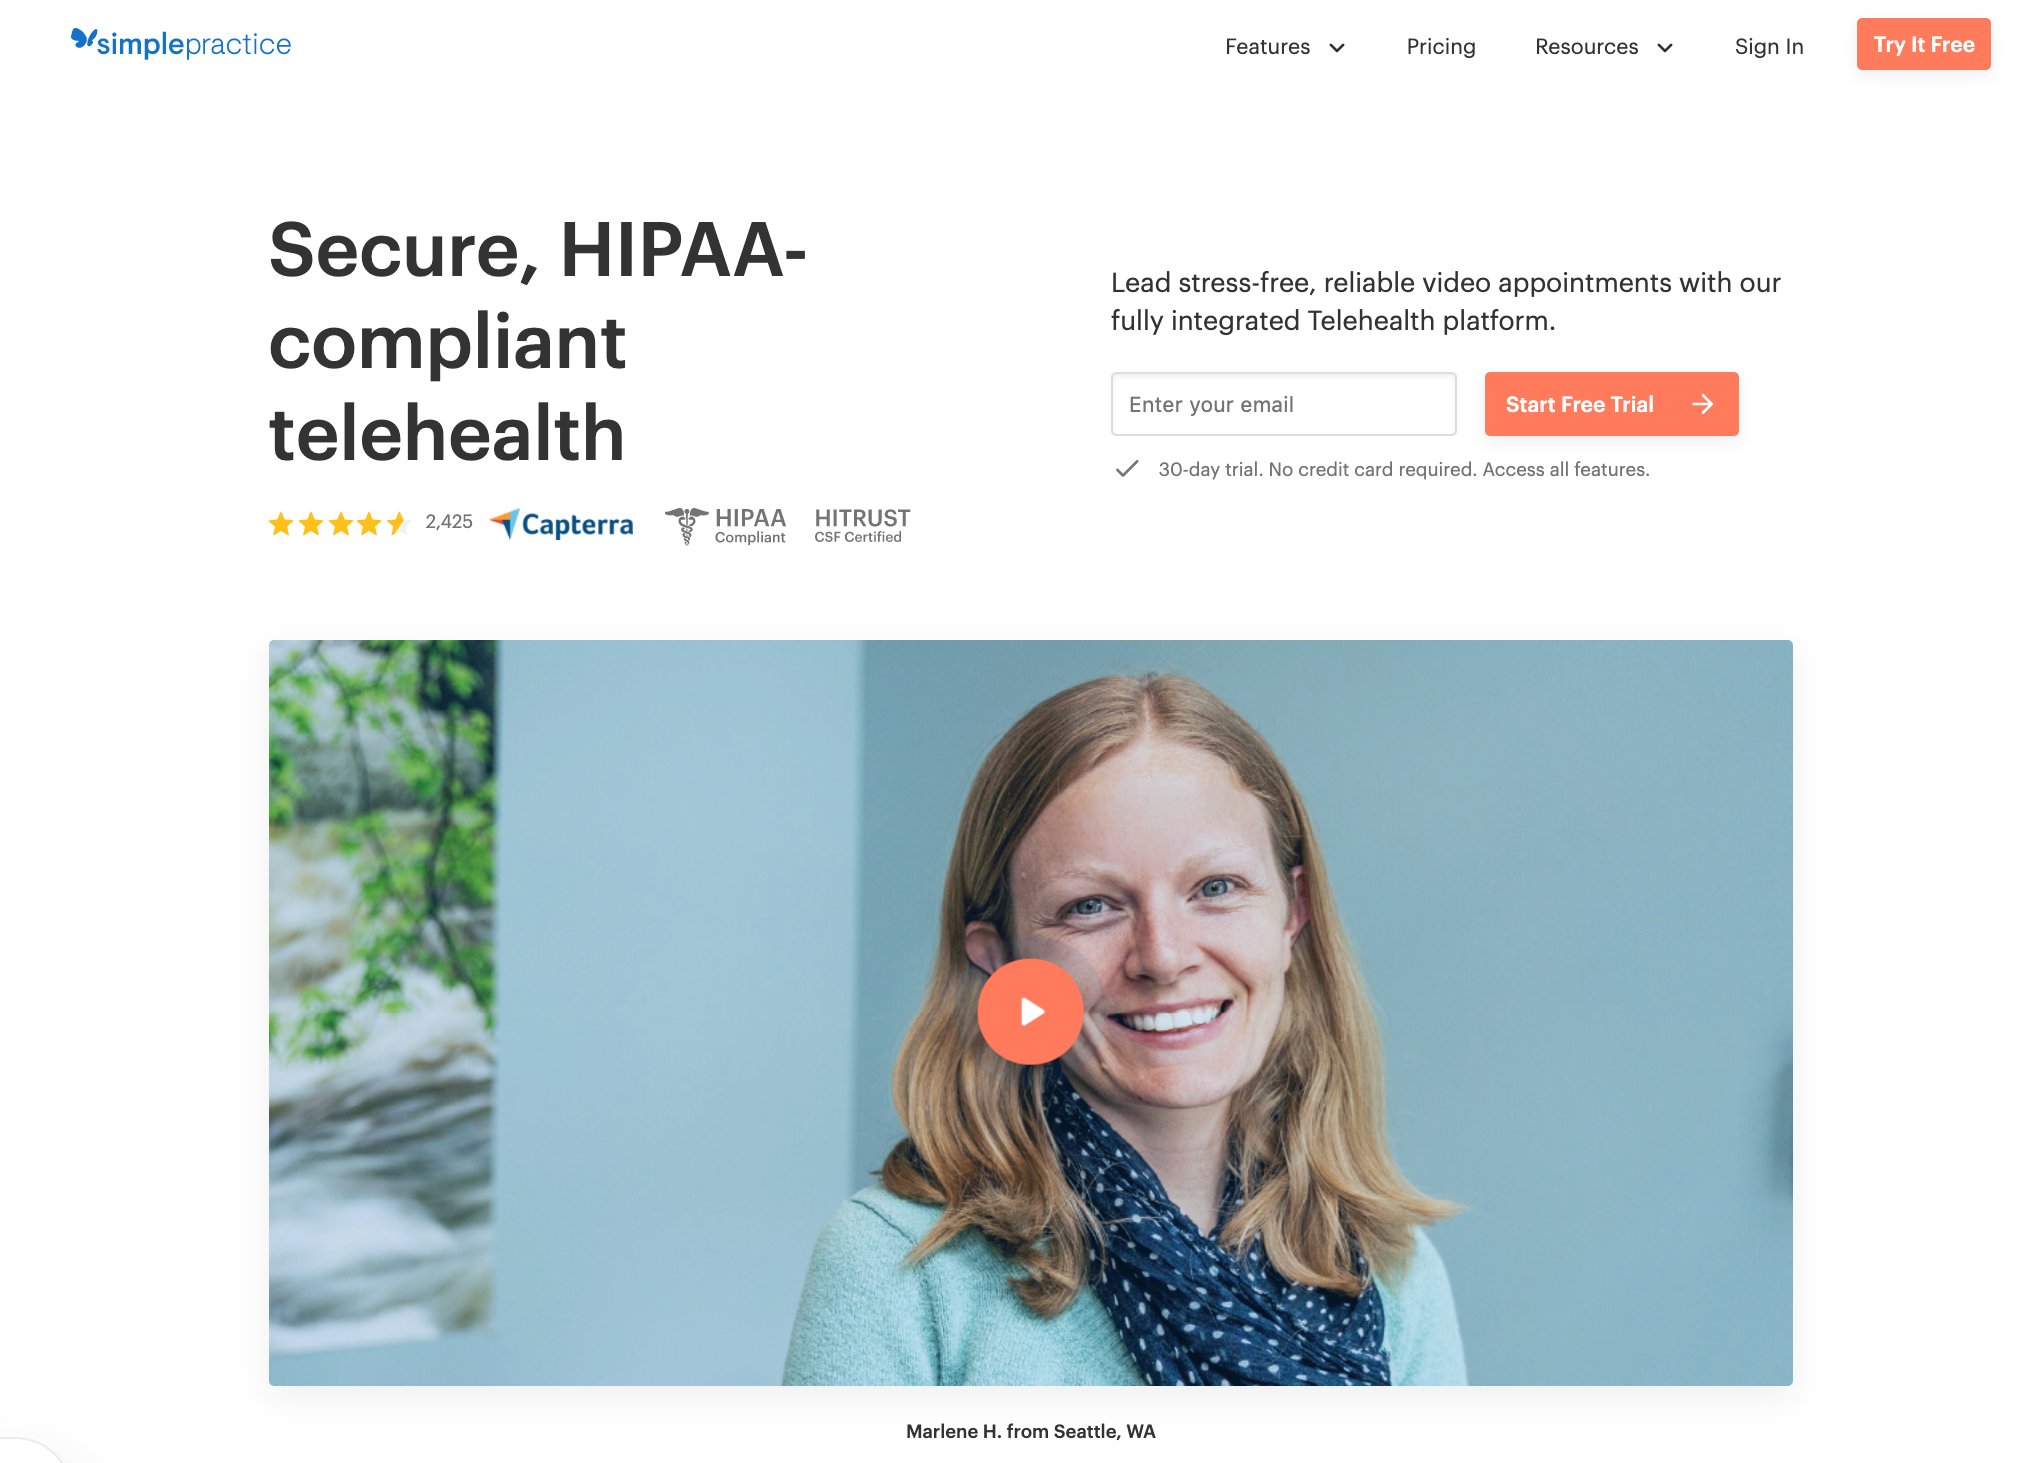
Task: Expand the Features dropdown chevron
Action: [x=1337, y=48]
